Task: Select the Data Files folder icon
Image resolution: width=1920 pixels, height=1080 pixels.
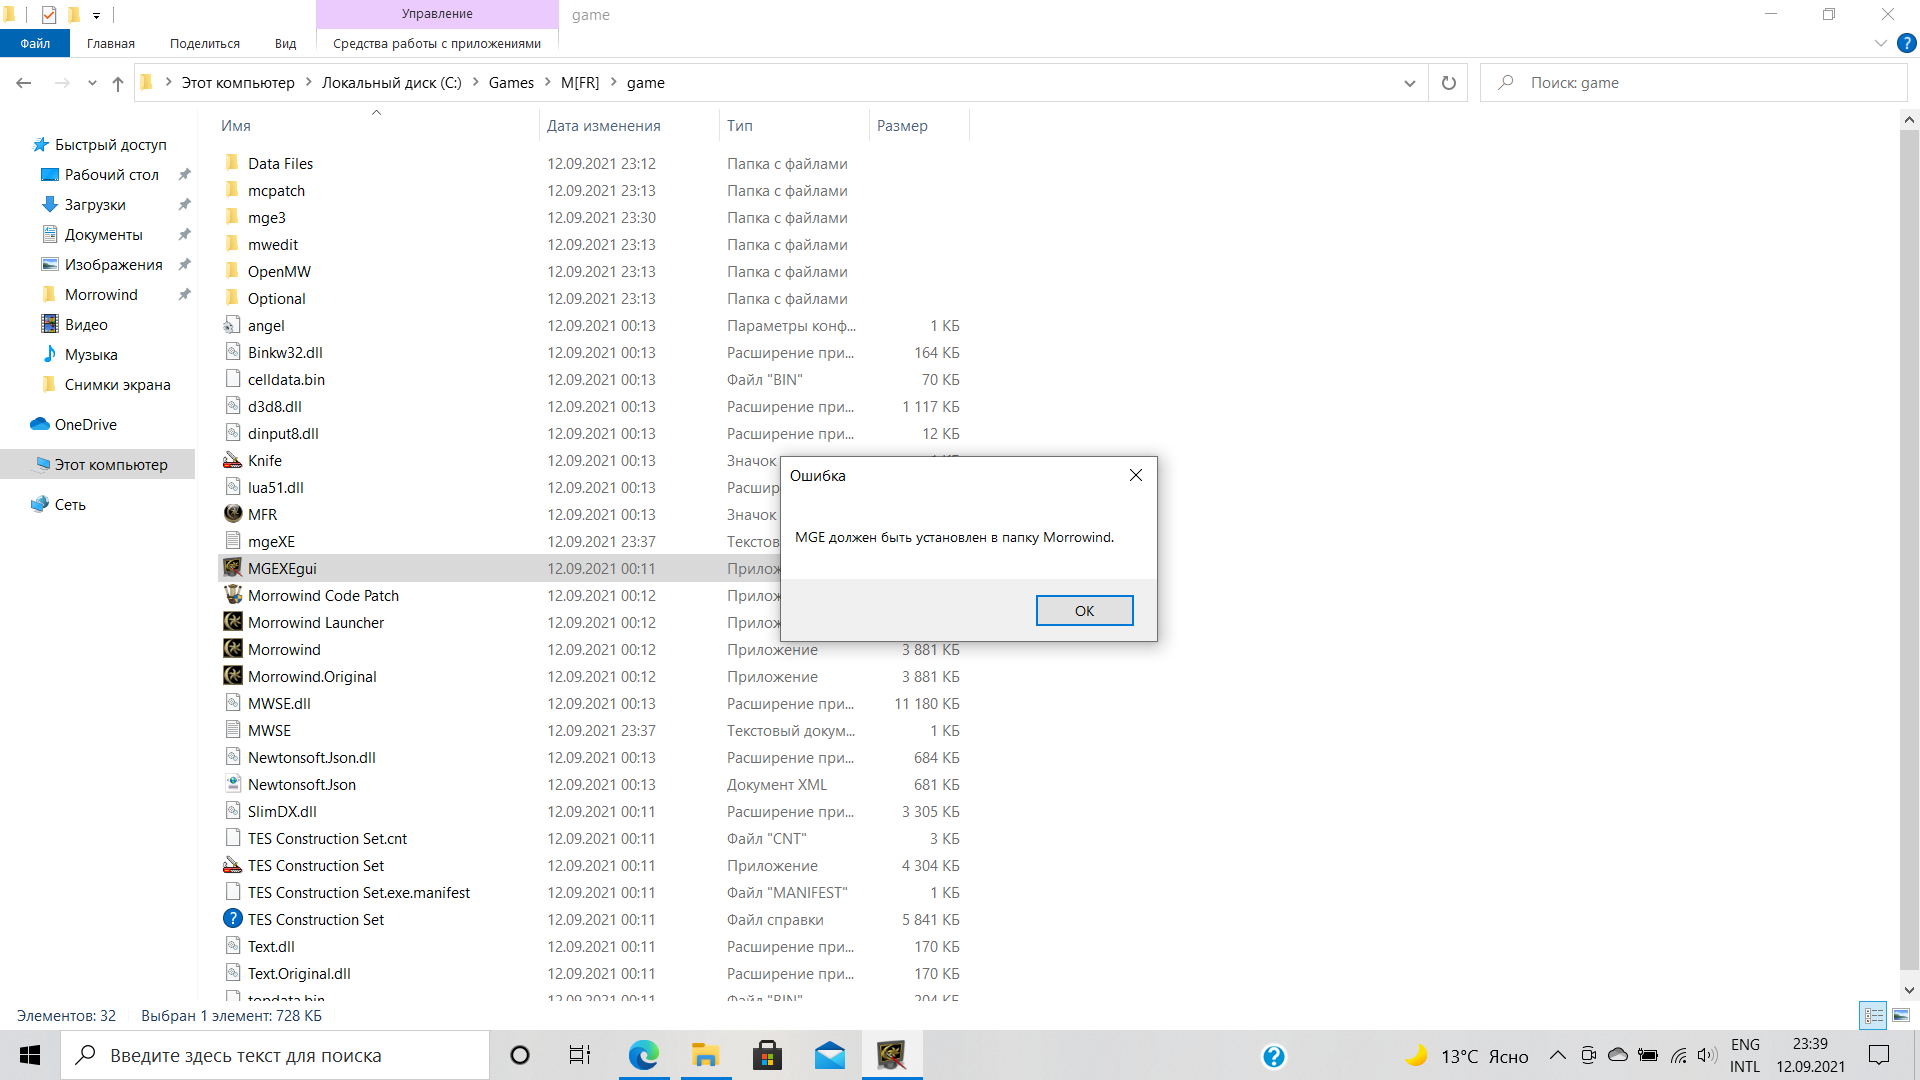Action: pyautogui.click(x=233, y=163)
